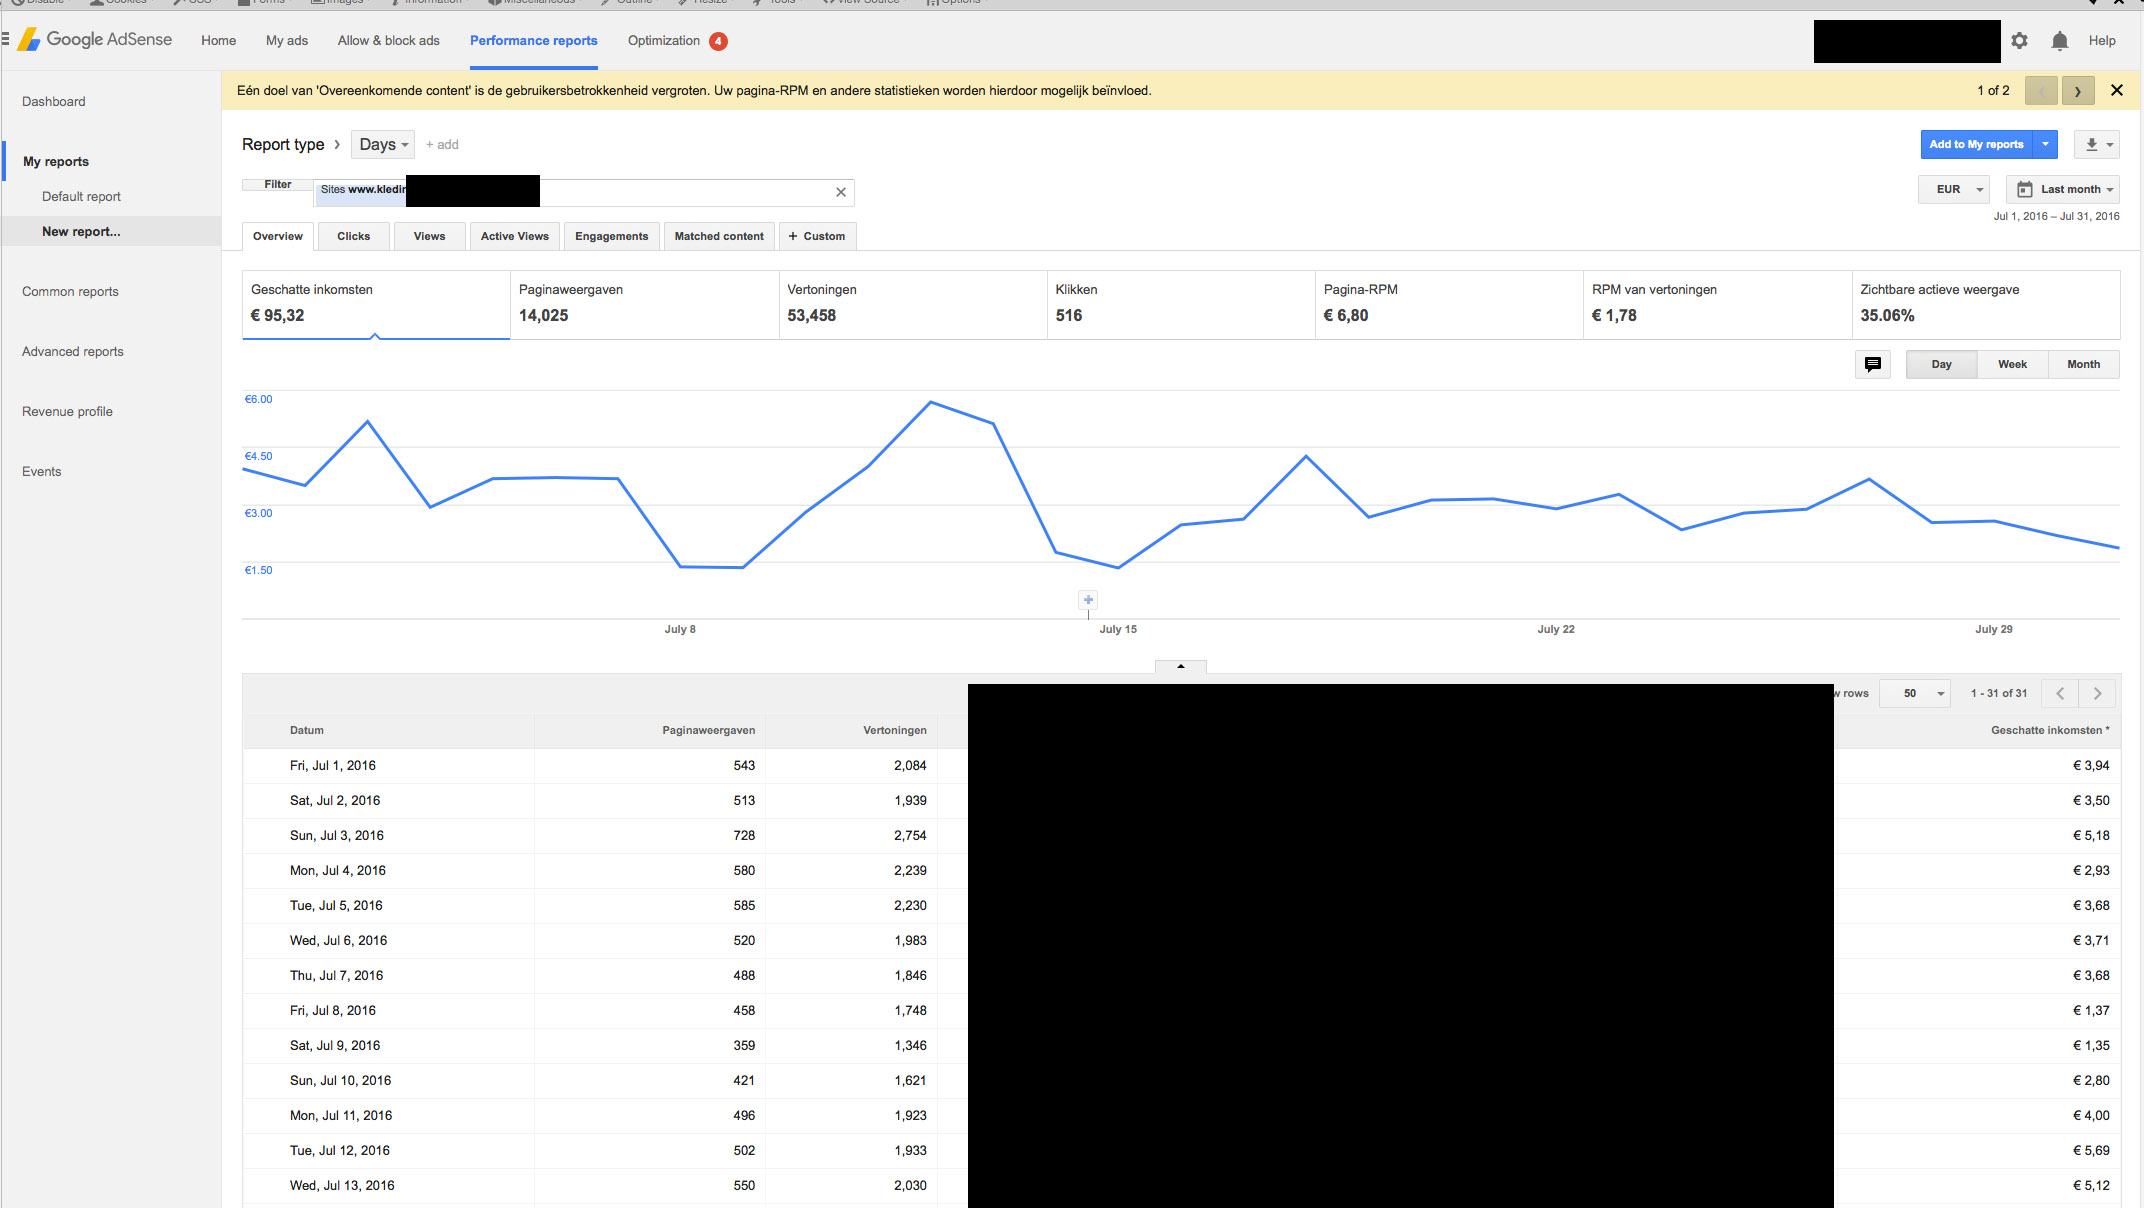Open Events in sidebar

tap(42, 471)
